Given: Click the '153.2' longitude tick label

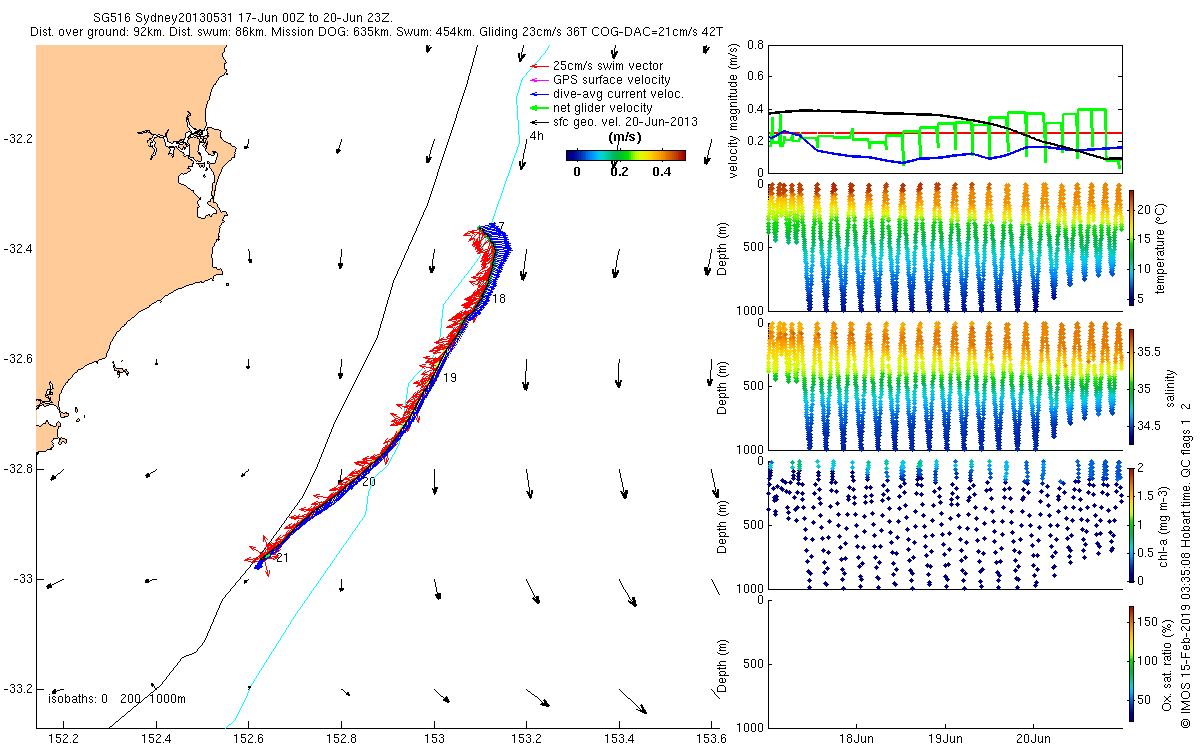Looking at the screenshot, I should [x=526, y=740].
